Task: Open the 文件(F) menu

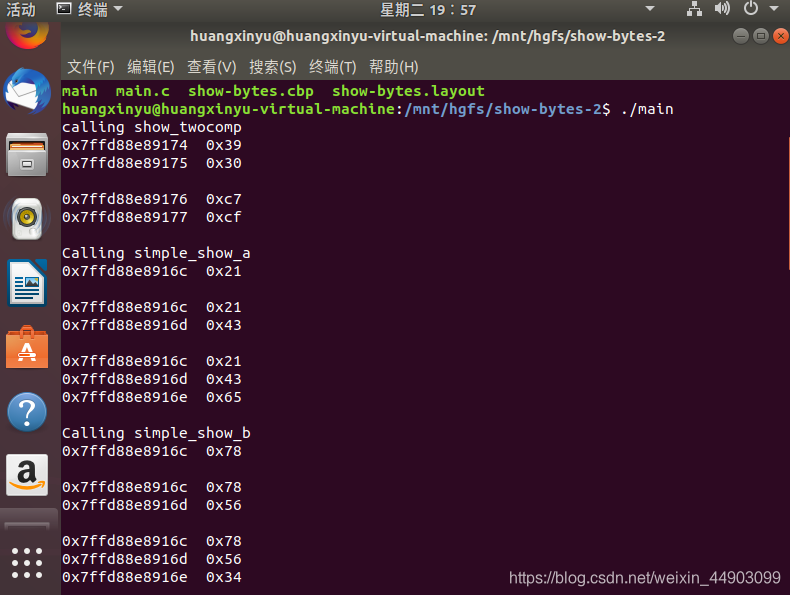Action: tap(91, 67)
